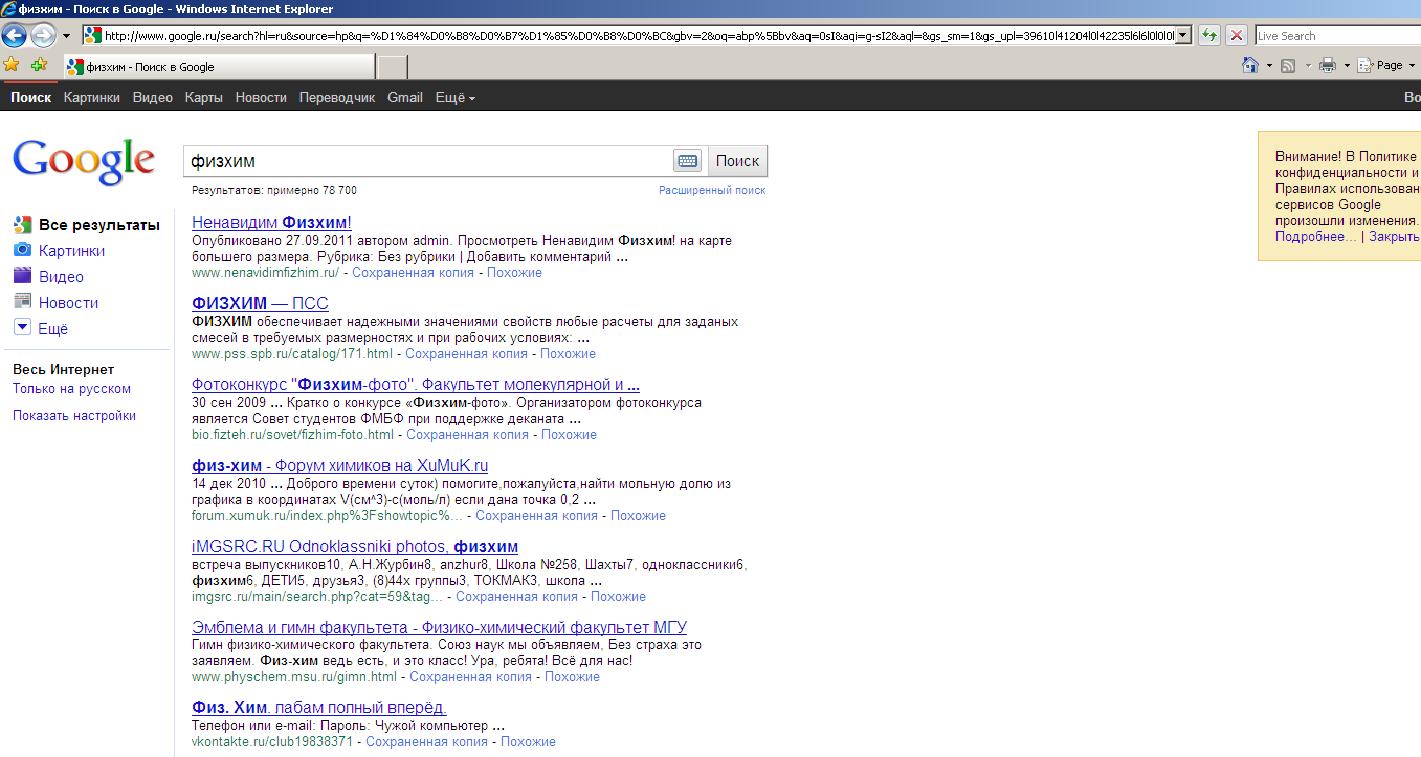
Task: Expand the RSS feeds dropdown arrow
Action: coord(1307,66)
